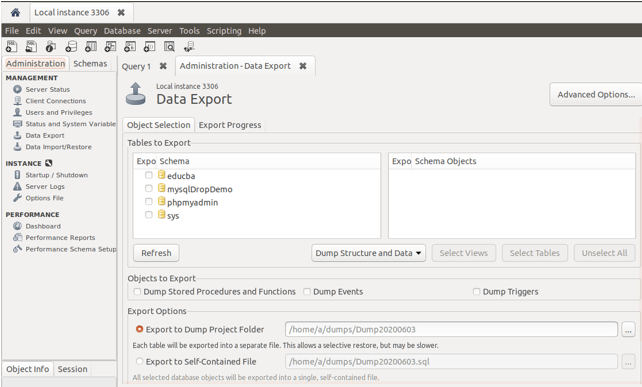This screenshot has width=642, height=387.
Task: Click the Refresh button
Action: (156, 253)
